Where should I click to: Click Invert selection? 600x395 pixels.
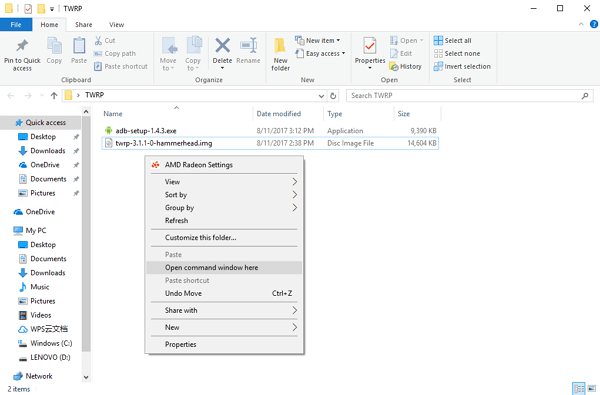click(462, 67)
